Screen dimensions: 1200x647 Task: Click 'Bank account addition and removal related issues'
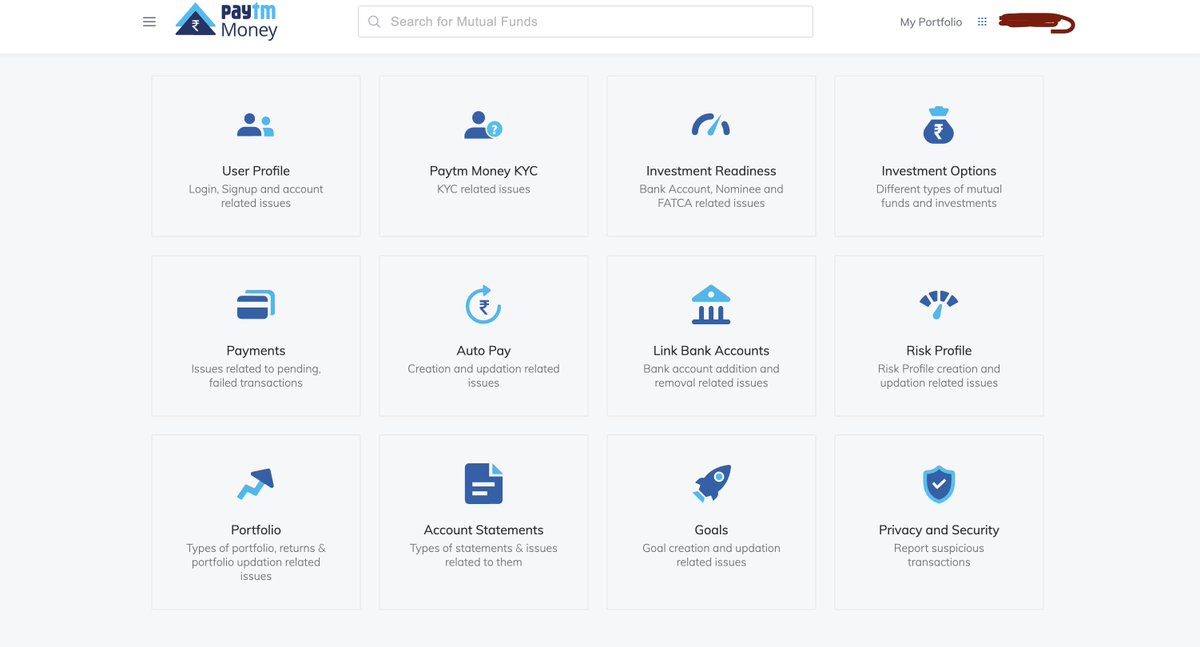[x=711, y=376]
